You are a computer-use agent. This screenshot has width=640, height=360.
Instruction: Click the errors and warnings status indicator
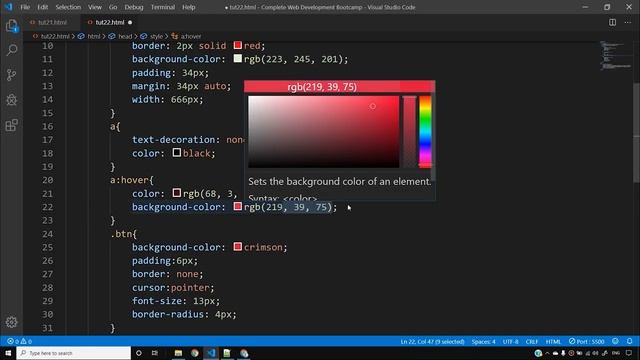[x=19, y=341]
